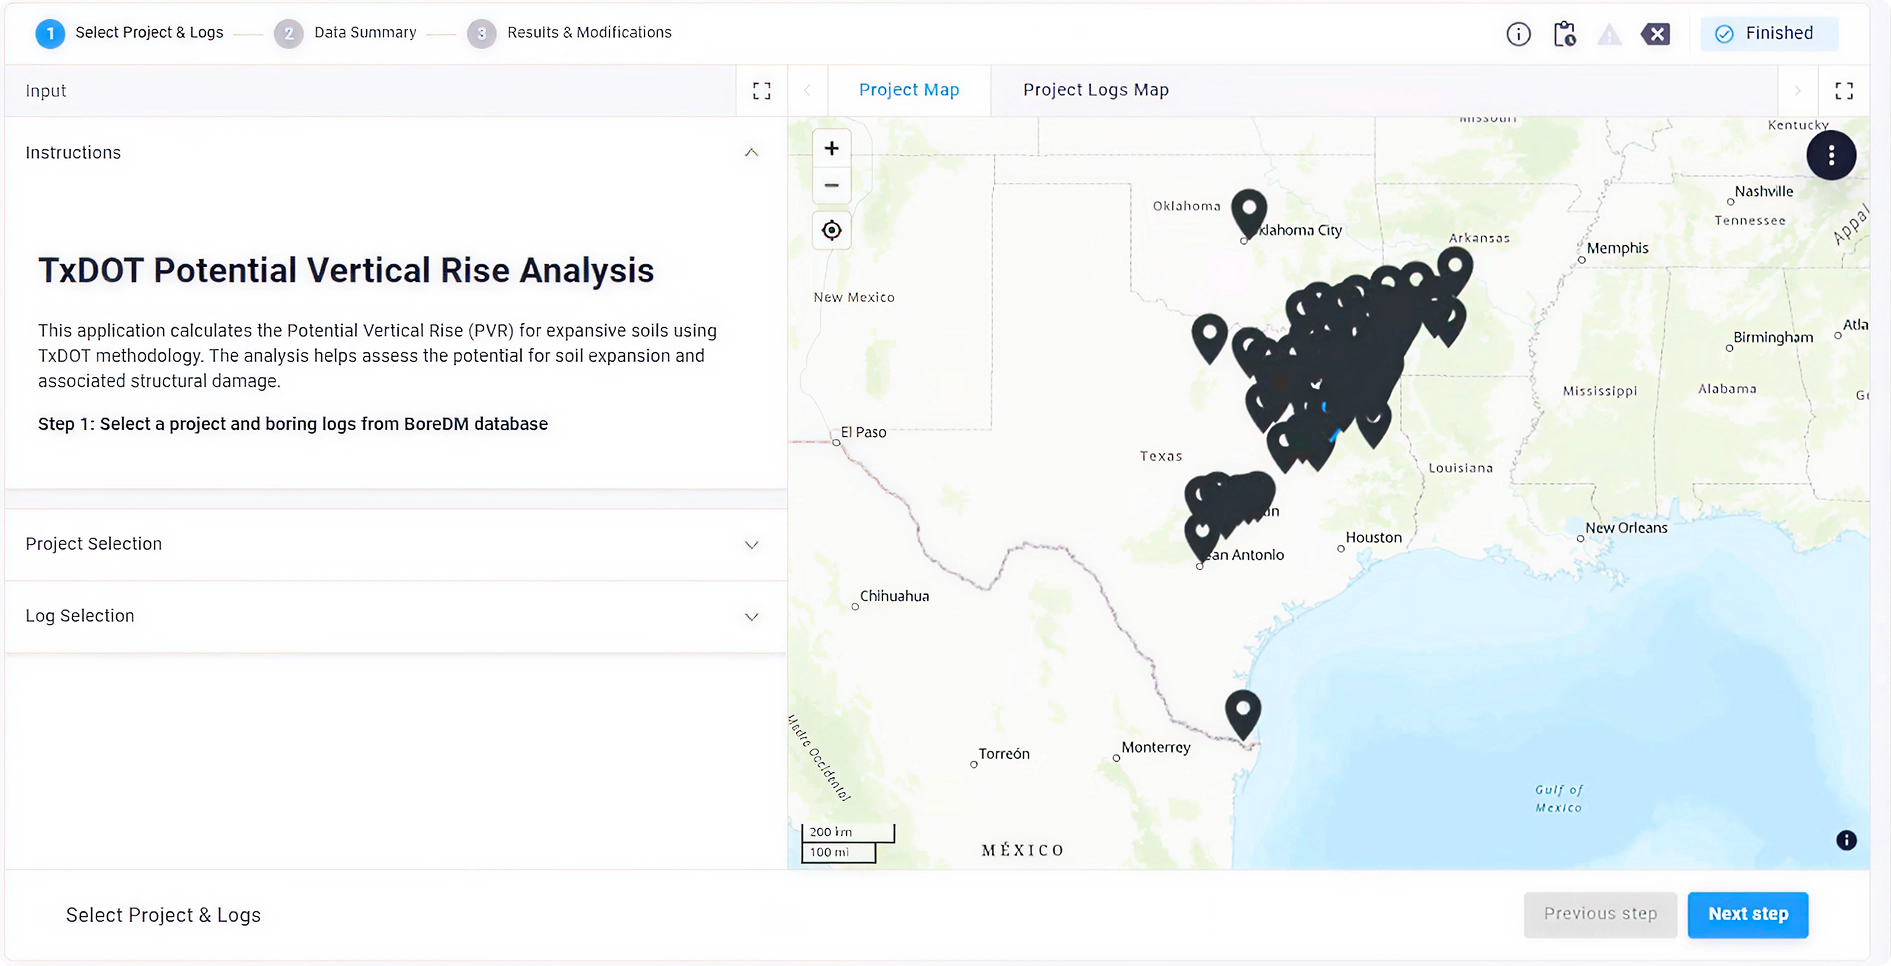This screenshot has width=1891, height=966.
Task: Click the map scale bar
Action: (847, 842)
